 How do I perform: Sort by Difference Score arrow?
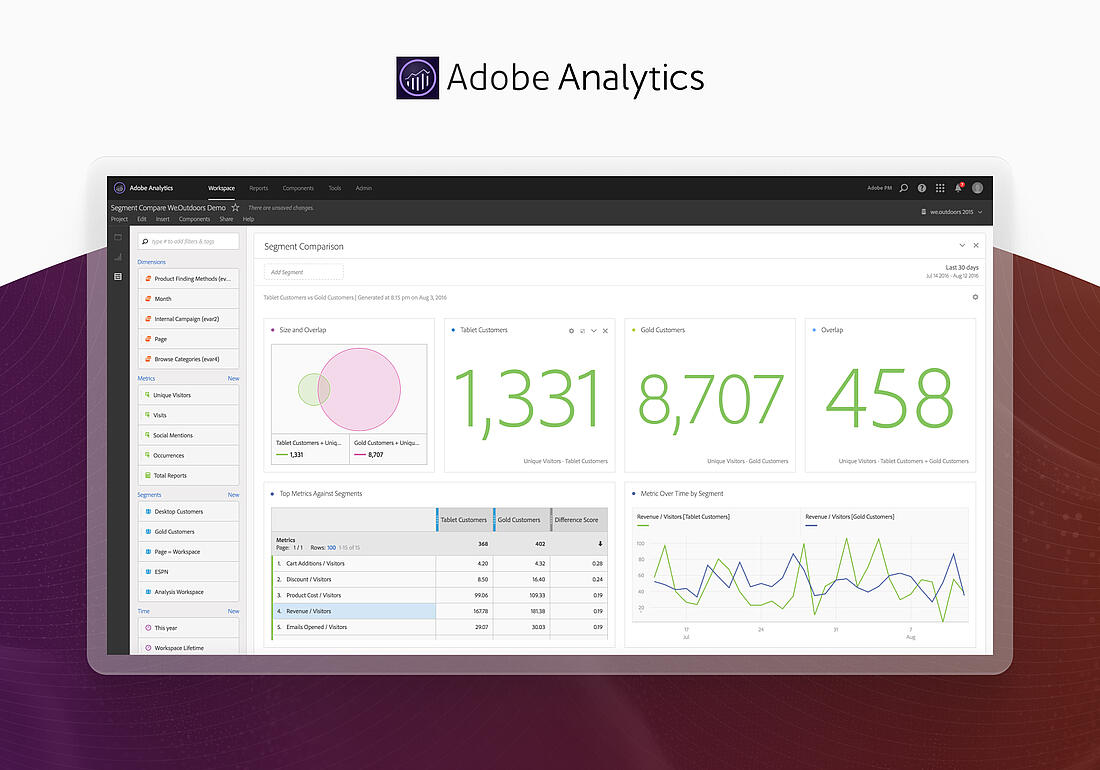(x=600, y=543)
